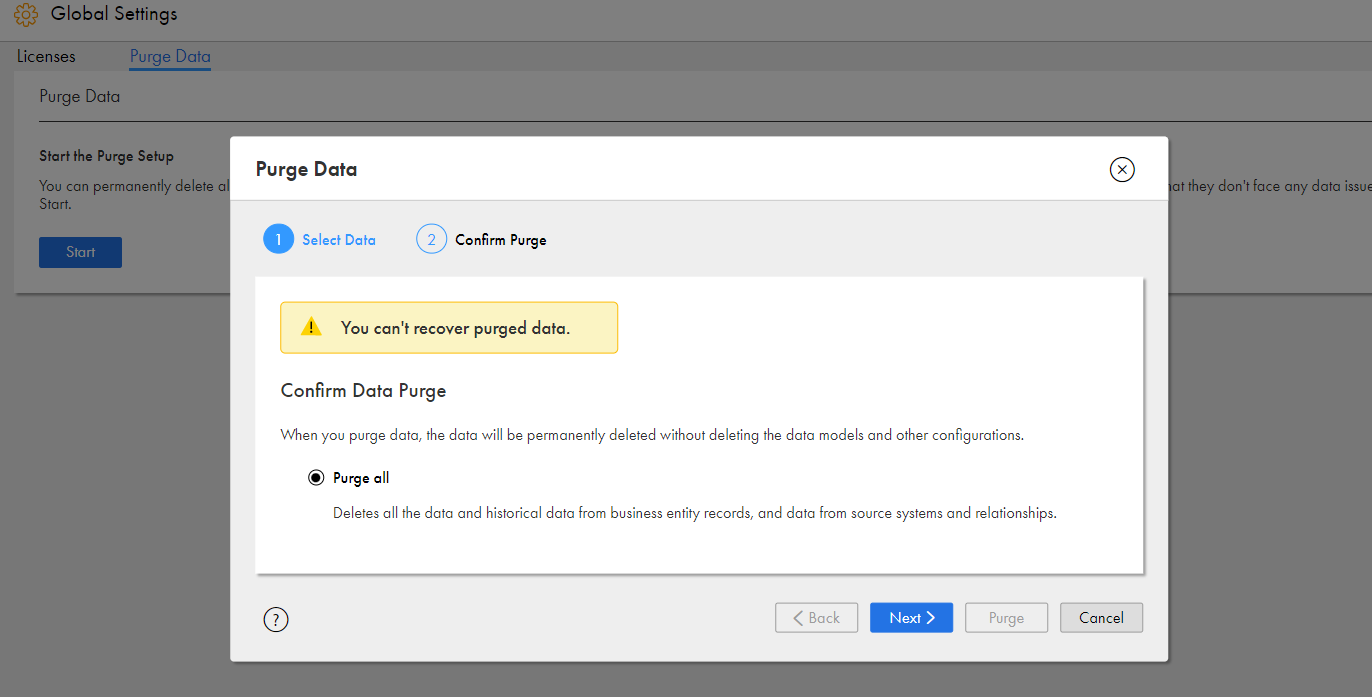Click the 'When you purge data' explanation text
This screenshot has width=1372, height=697.
click(x=652, y=435)
